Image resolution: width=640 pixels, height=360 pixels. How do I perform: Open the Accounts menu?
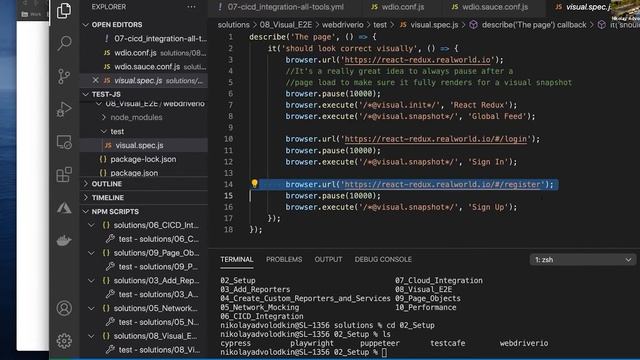click(64, 308)
